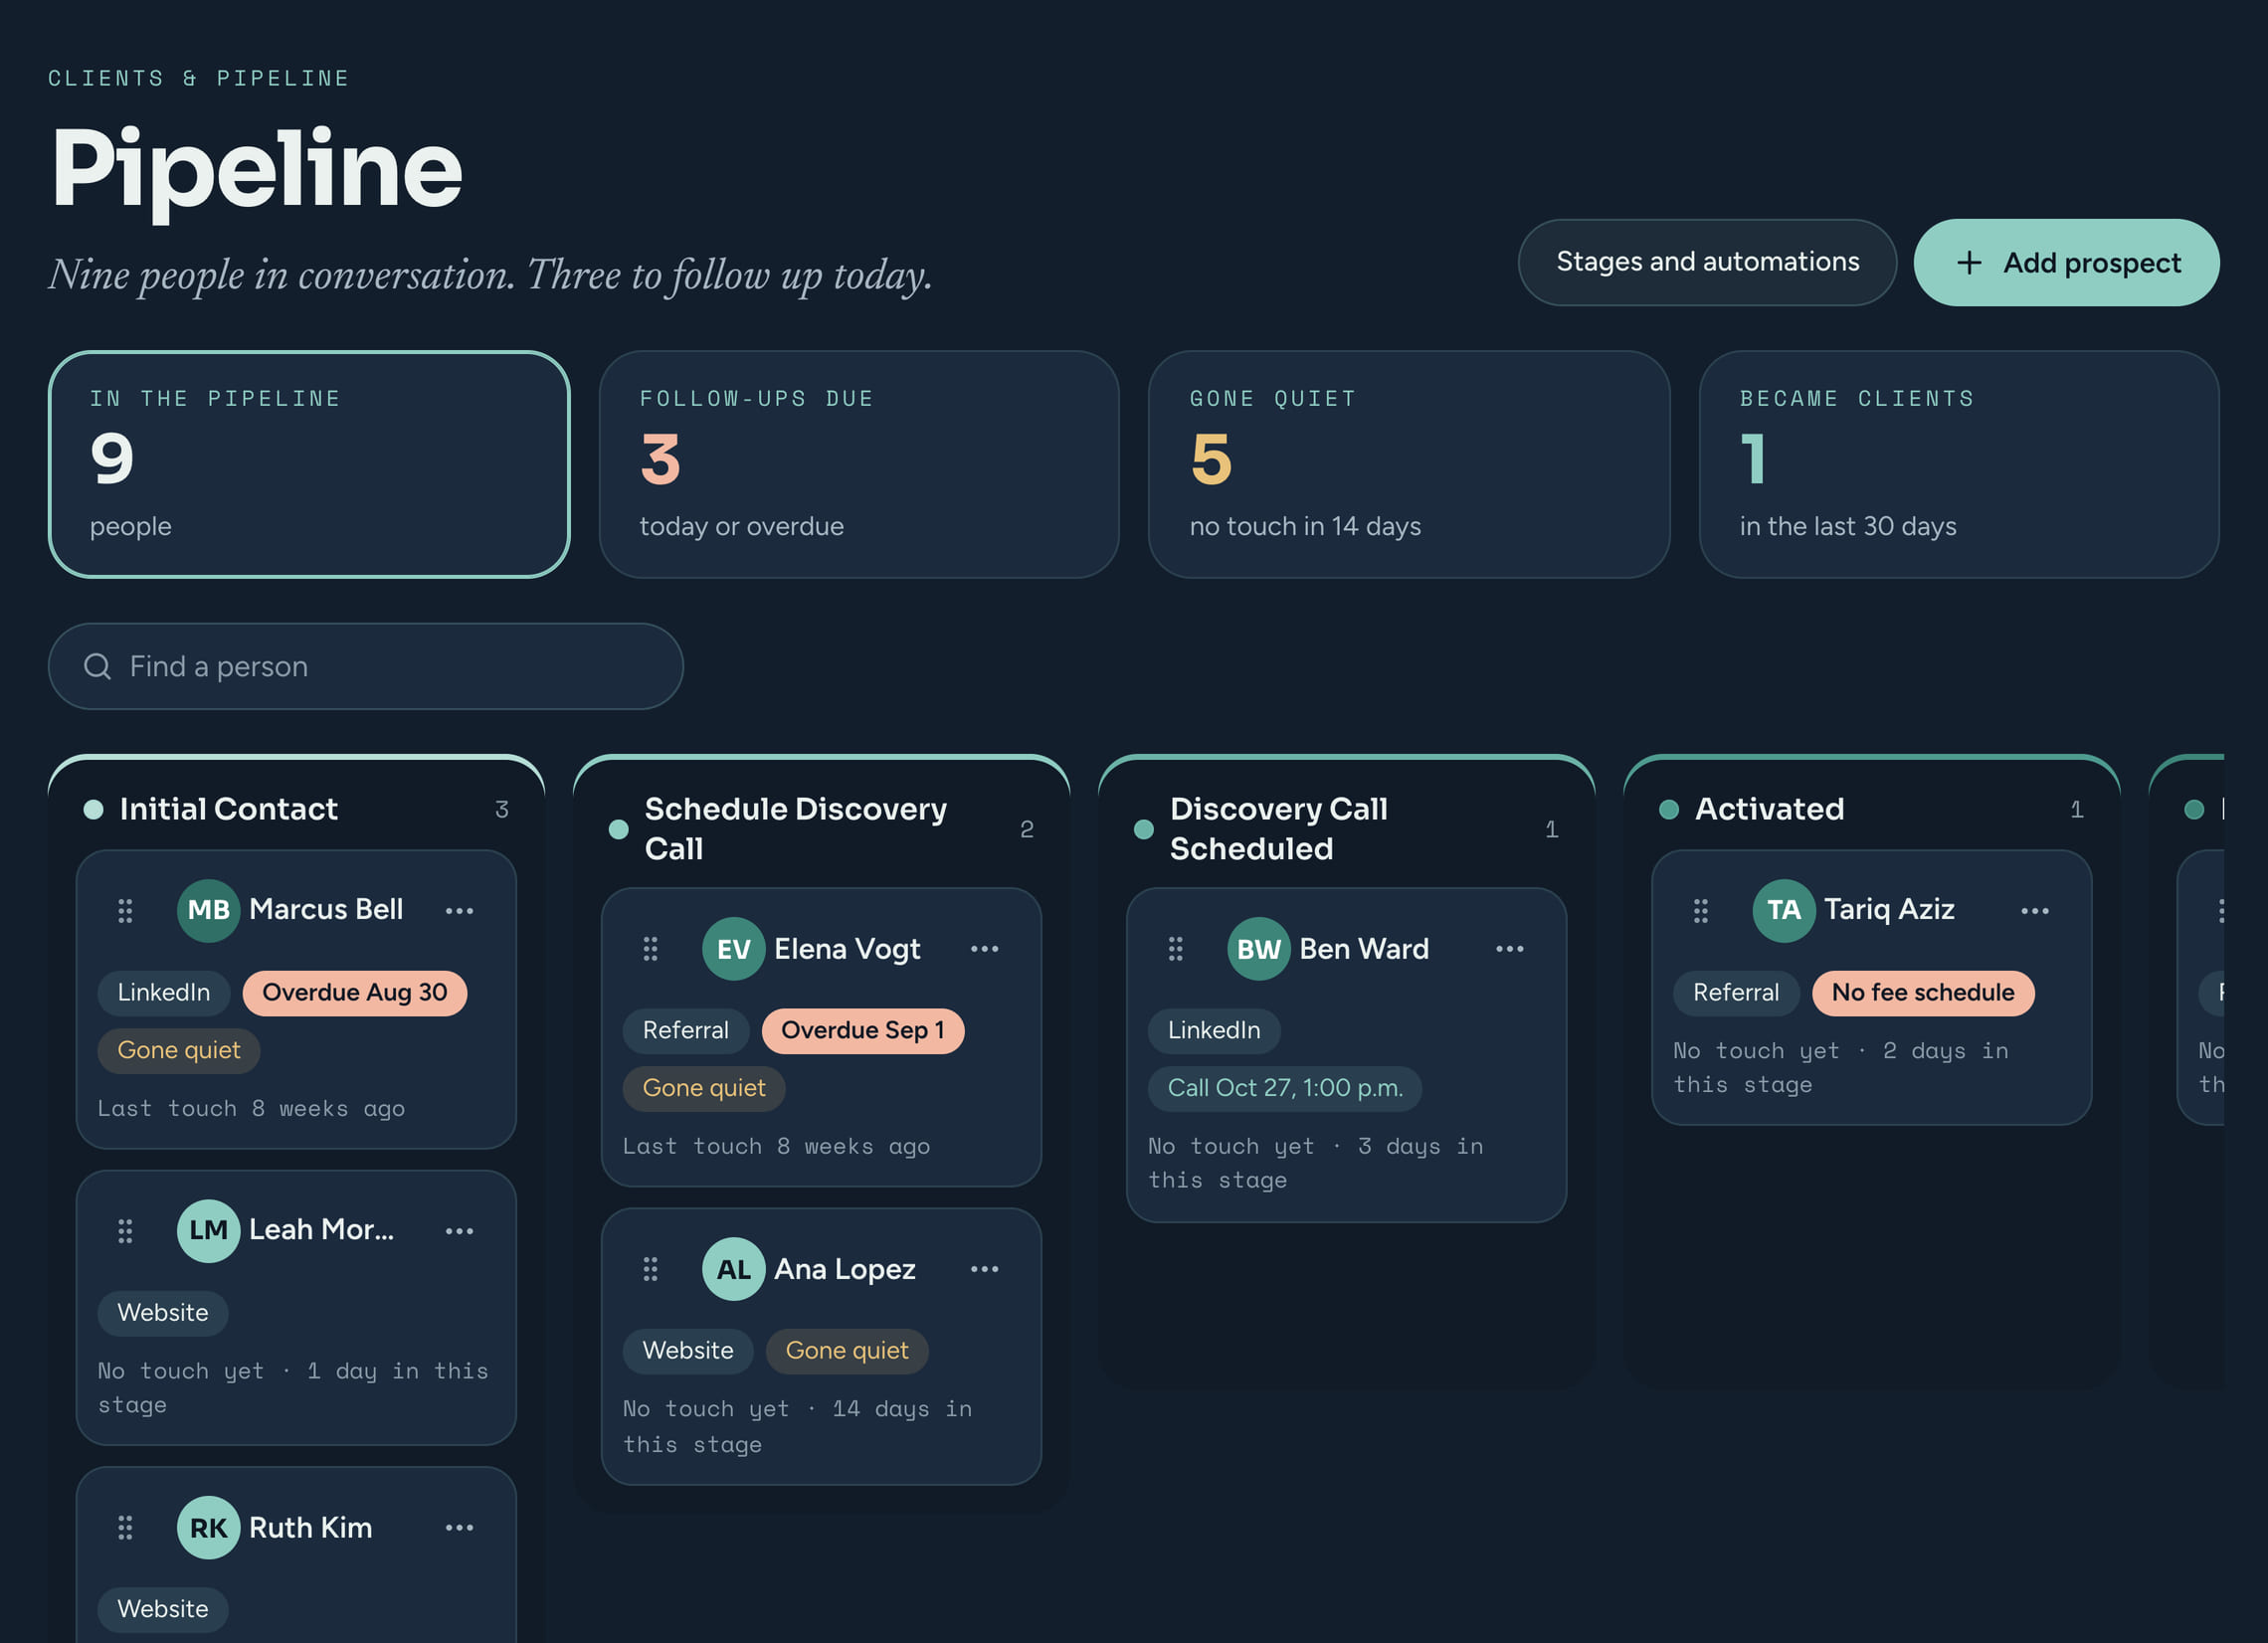Select the Became Clients stat card
Image resolution: width=2268 pixels, height=1643 pixels.
click(x=1959, y=464)
